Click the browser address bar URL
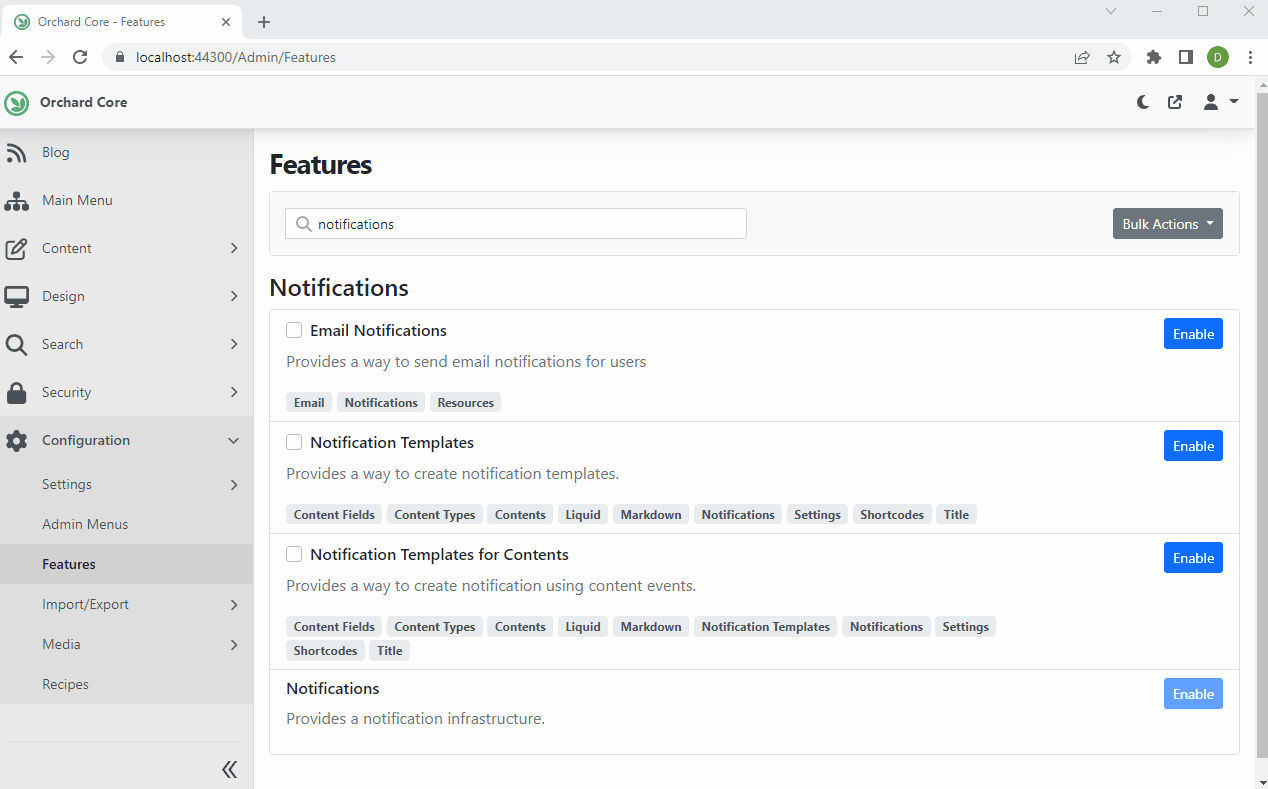 (x=236, y=57)
